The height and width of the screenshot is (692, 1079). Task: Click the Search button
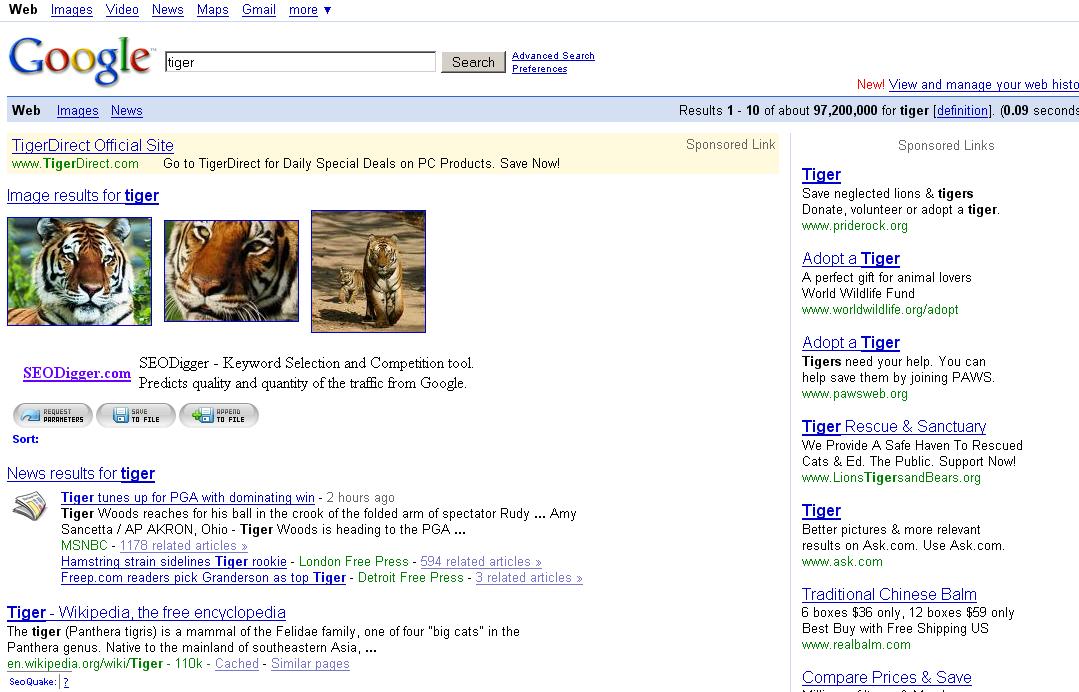click(x=473, y=62)
